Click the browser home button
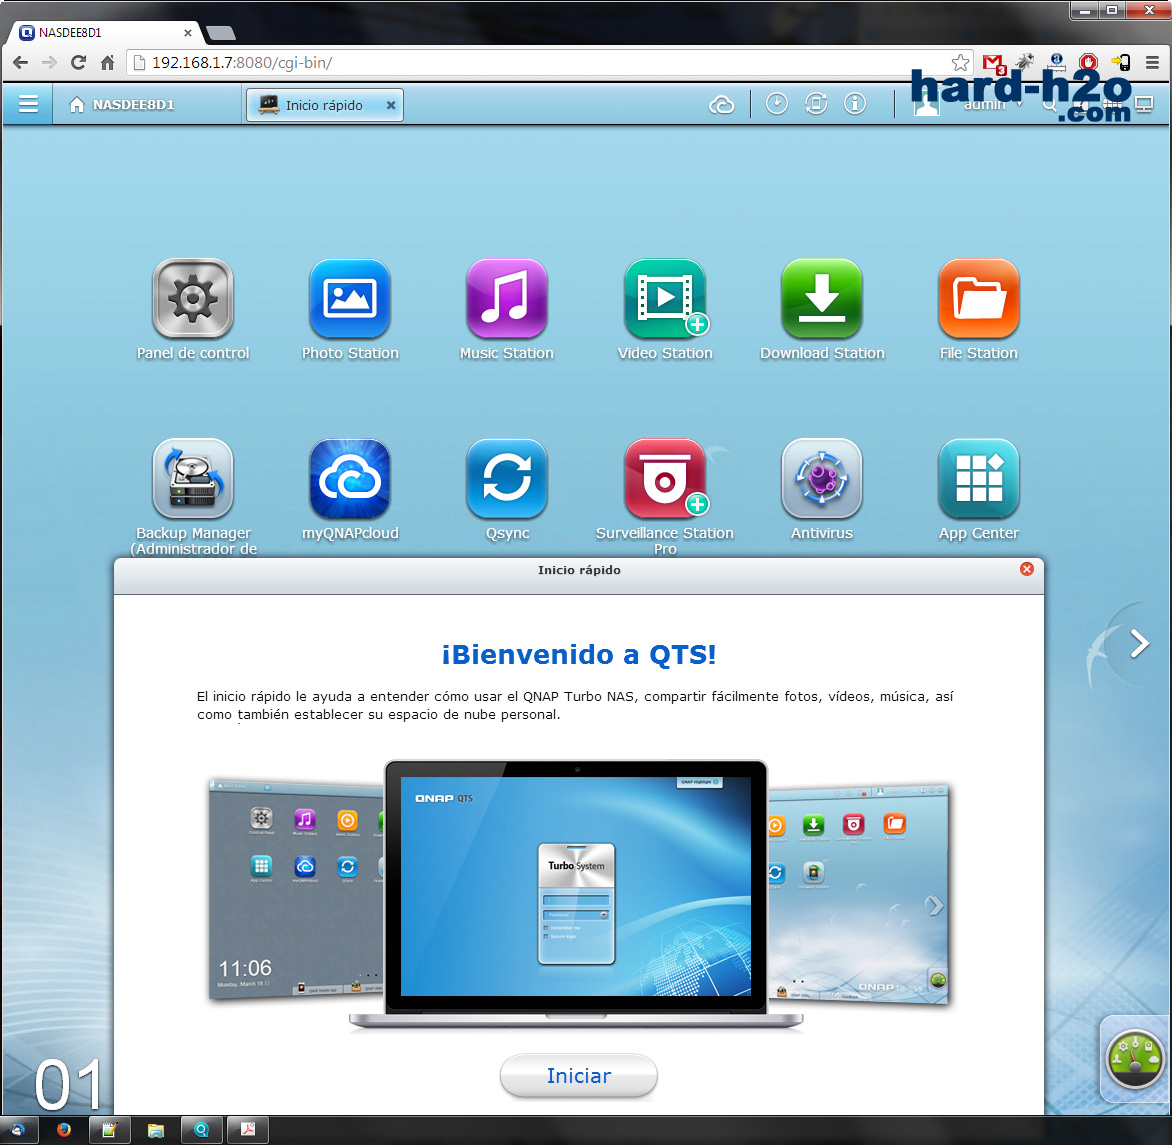Image resolution: width=1172 pixels, height=1145 pixels. pyautogui.click(x=108, y=63)
